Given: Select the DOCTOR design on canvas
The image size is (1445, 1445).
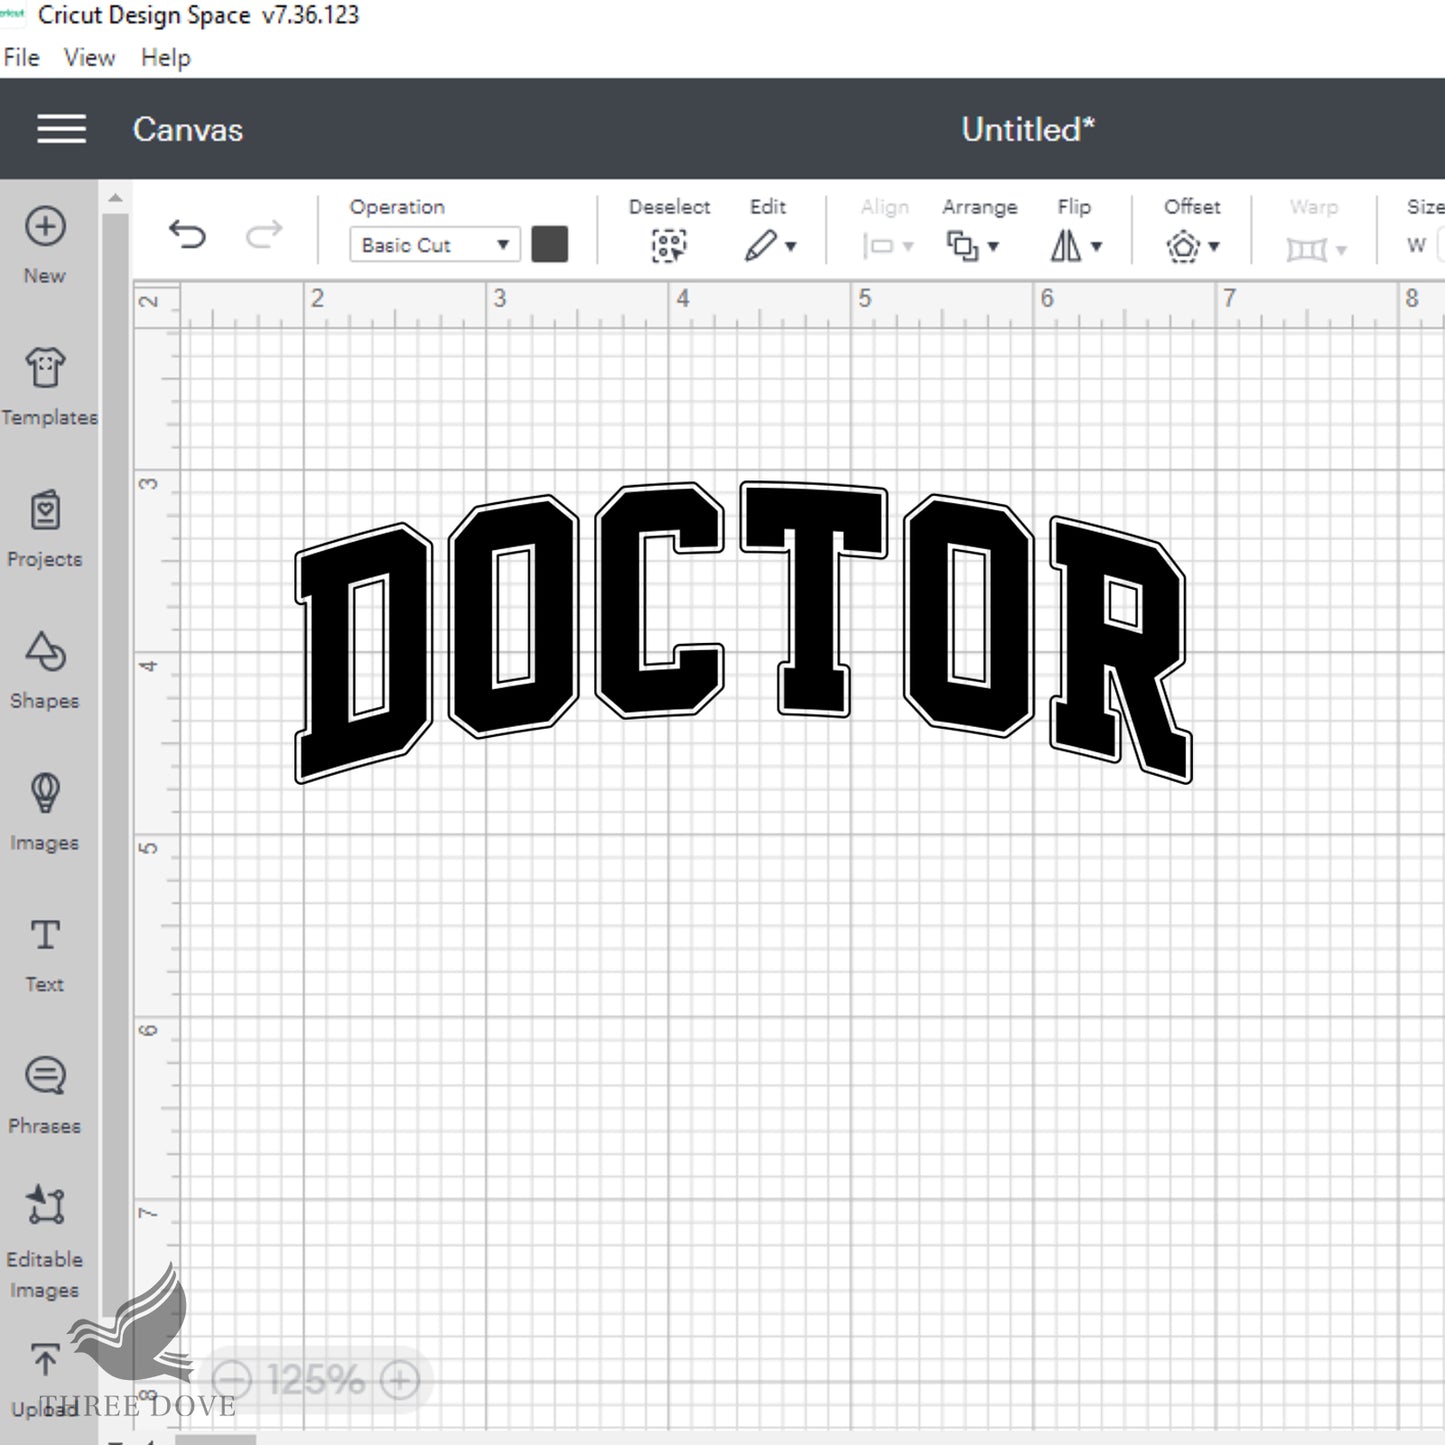Looking at the screenshot, I should 743,632.
